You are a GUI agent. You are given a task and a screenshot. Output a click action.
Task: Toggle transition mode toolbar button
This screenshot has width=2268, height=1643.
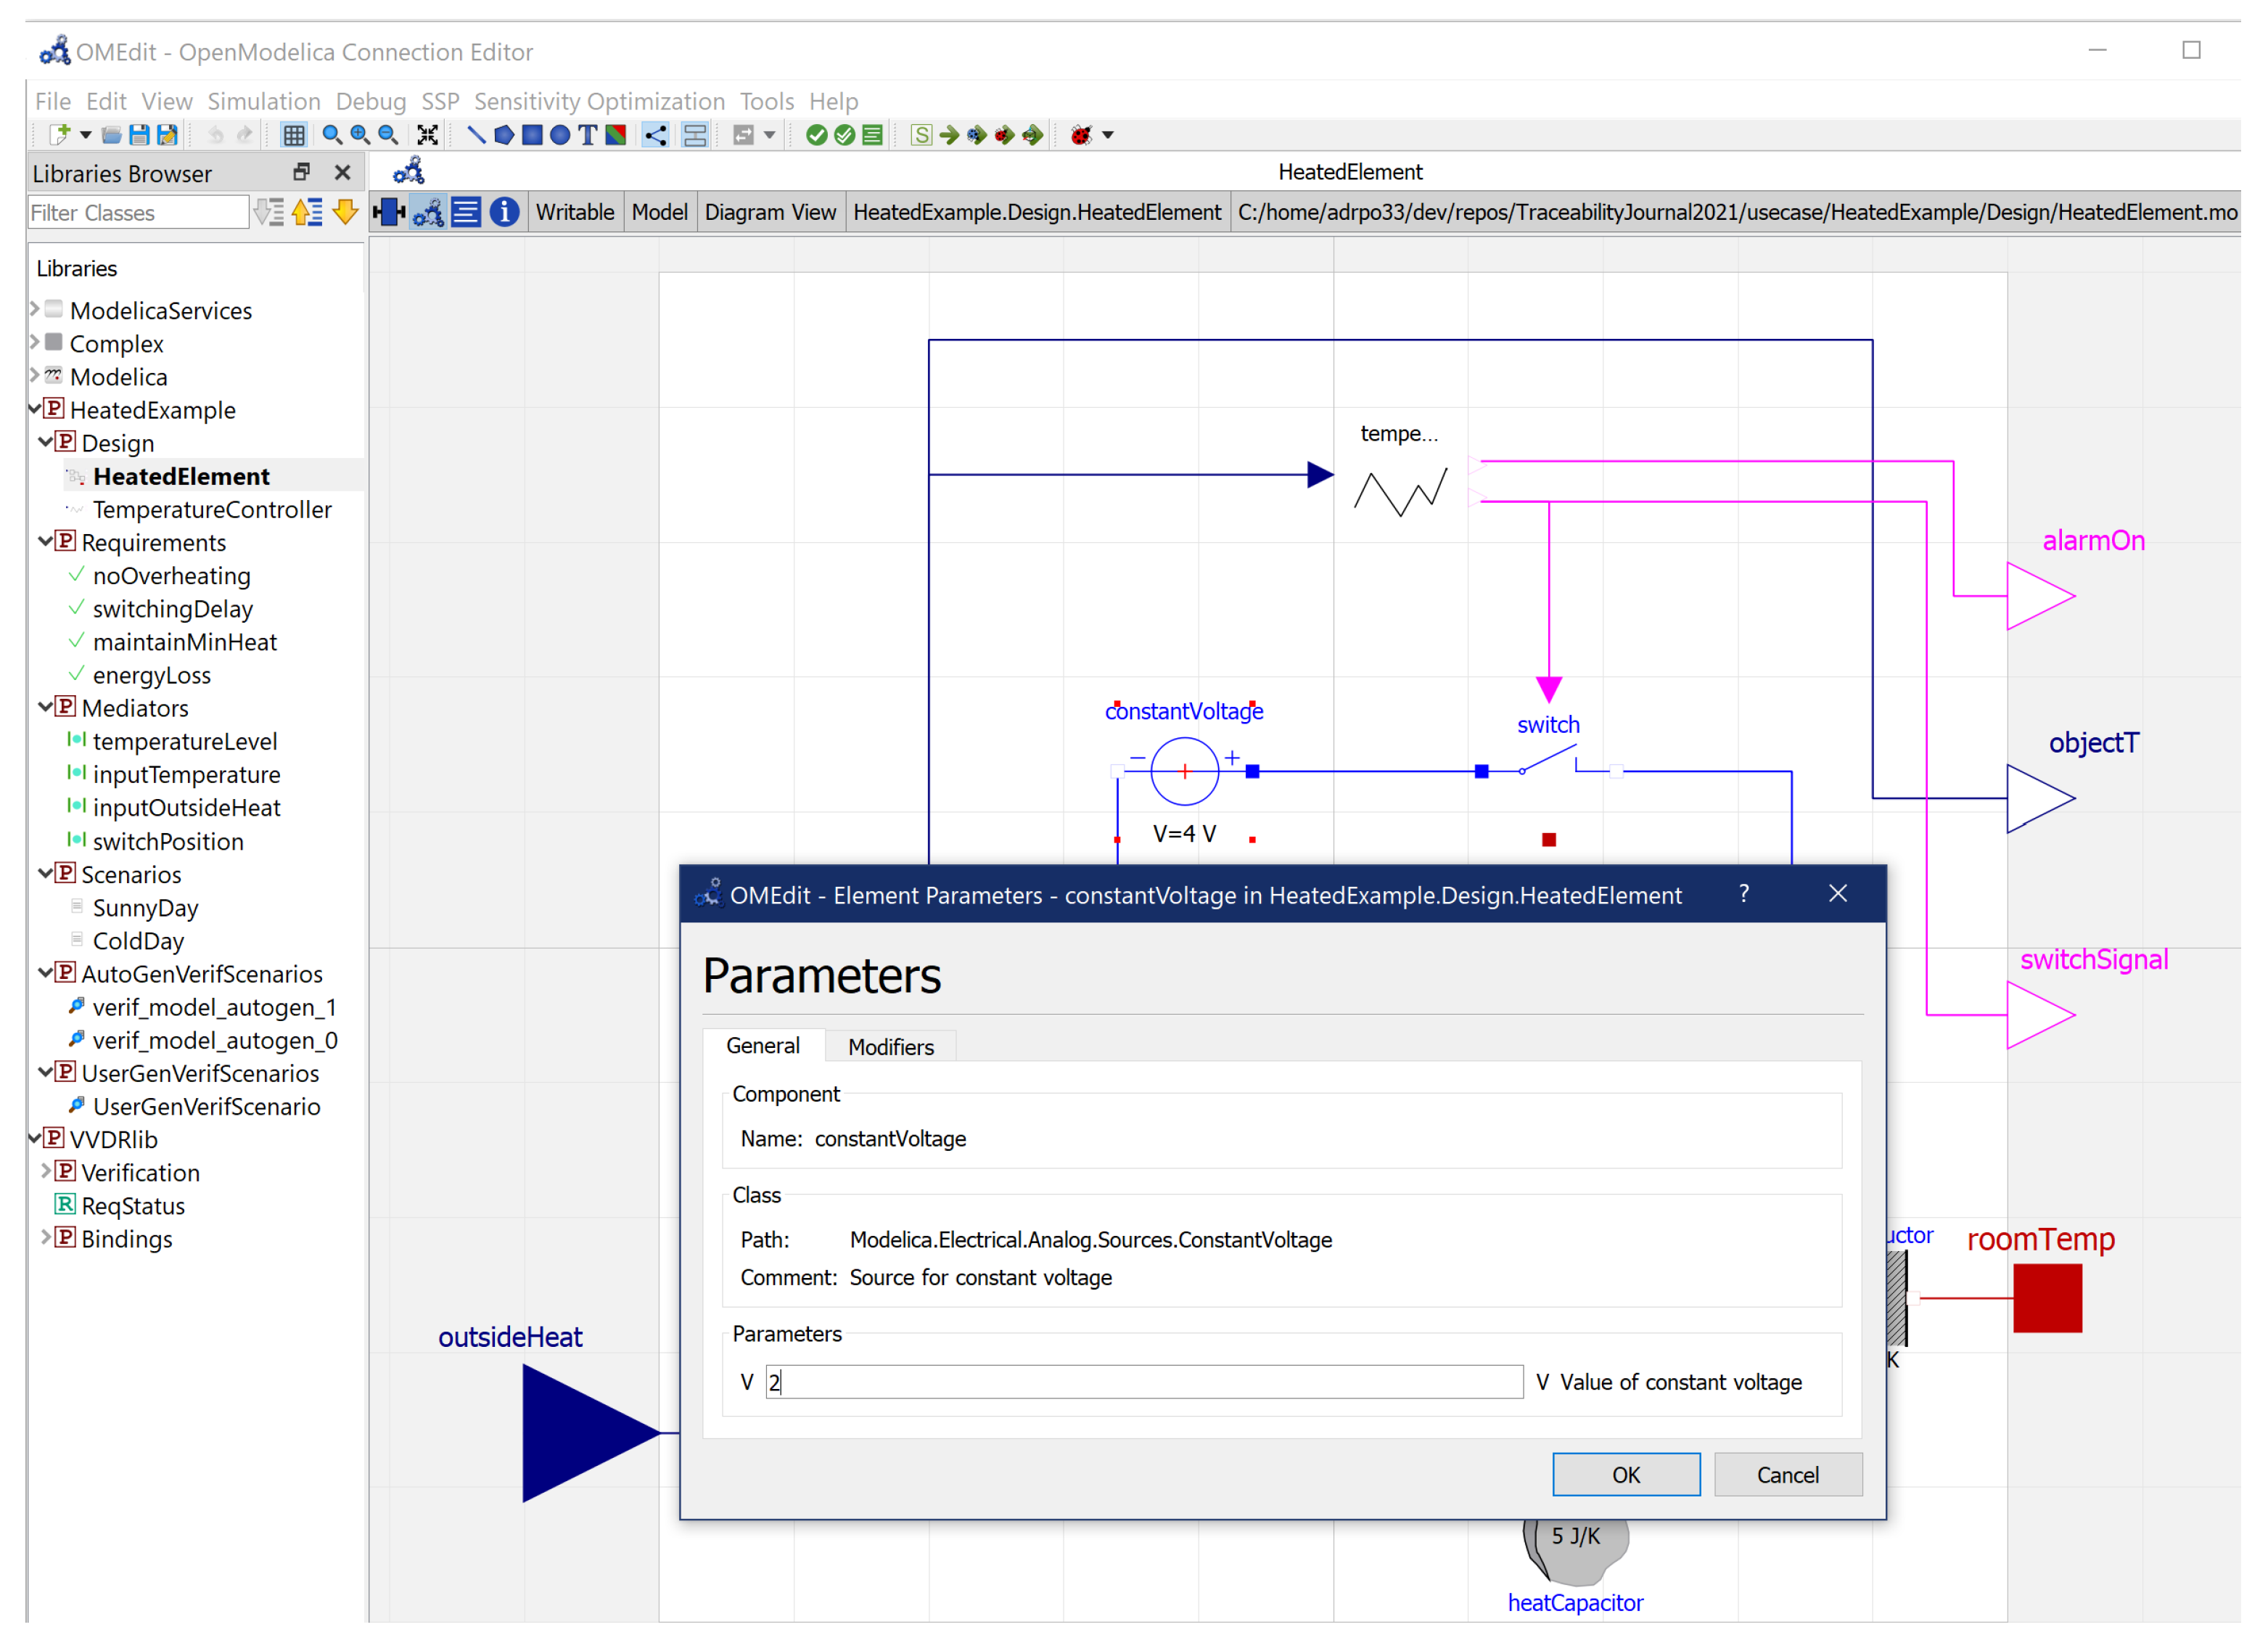point(695,135)
